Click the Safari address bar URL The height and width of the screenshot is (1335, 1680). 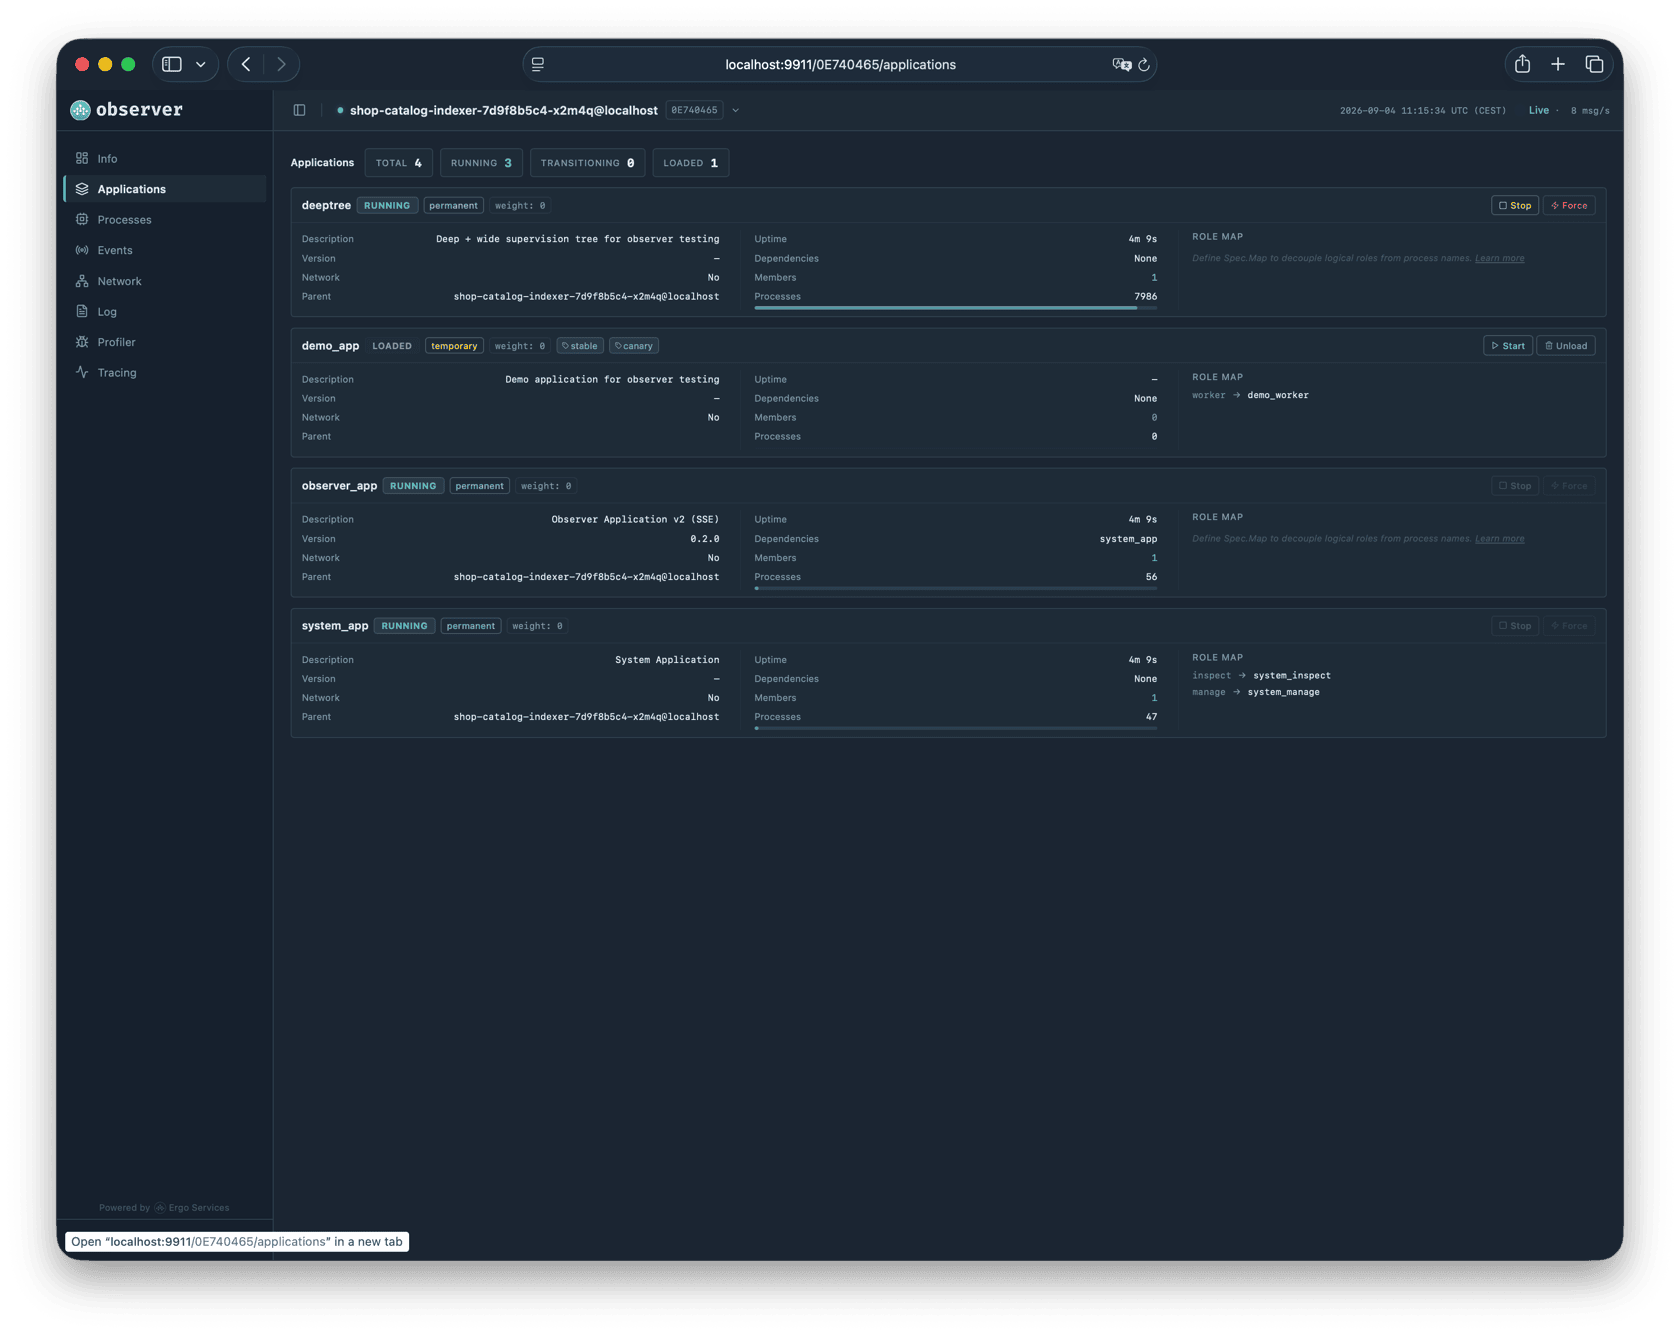point(840,64)
